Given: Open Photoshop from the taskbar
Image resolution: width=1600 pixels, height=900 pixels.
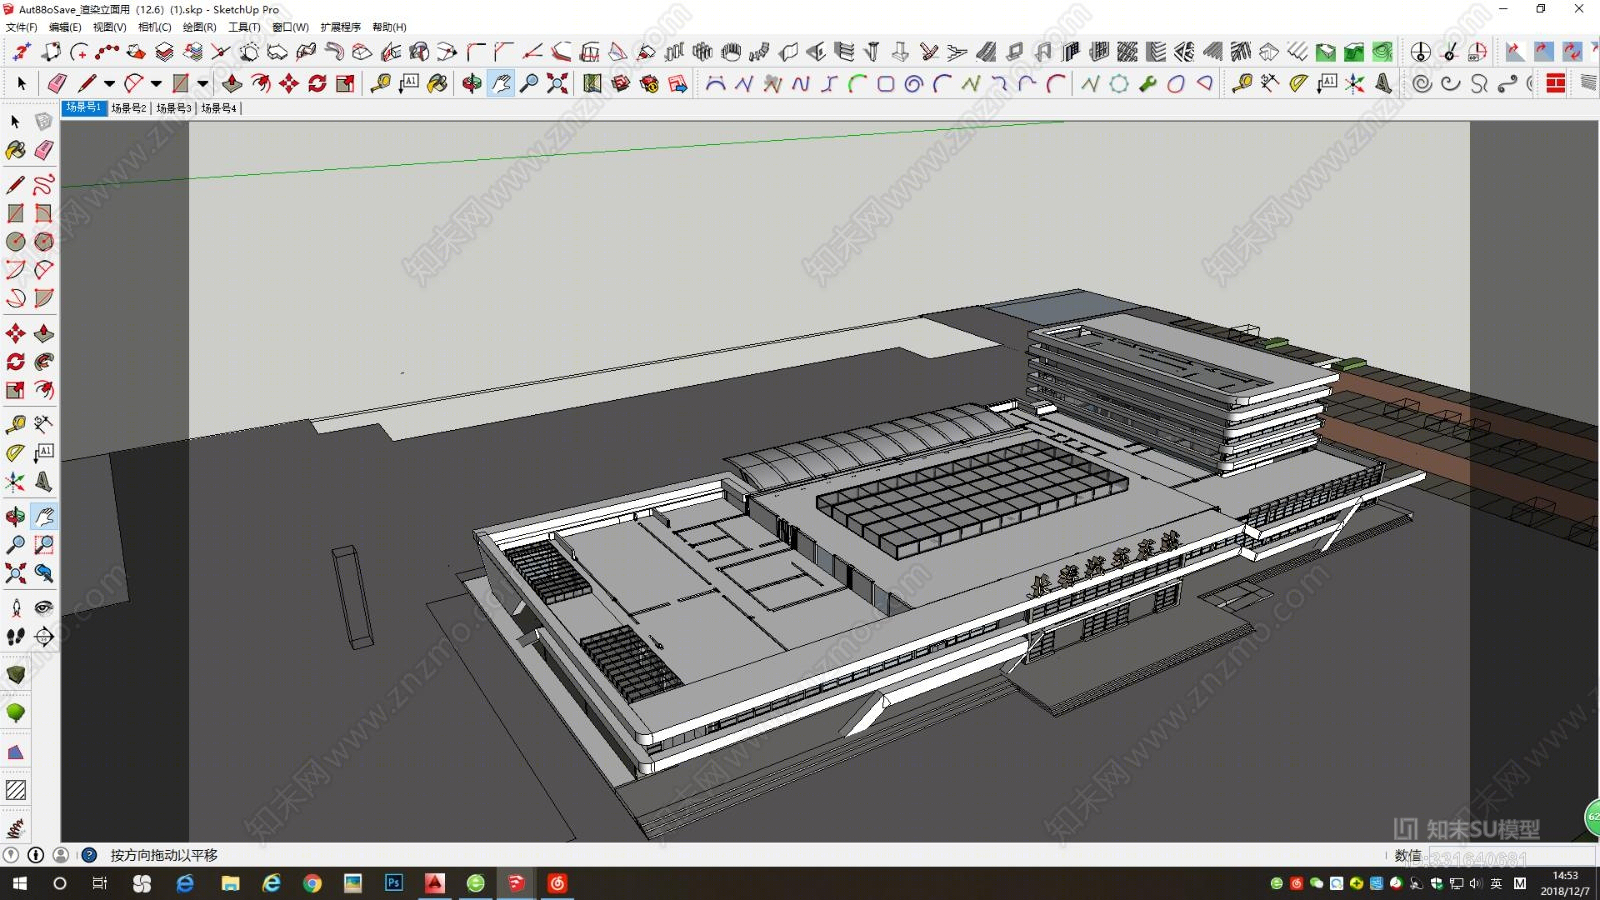Looking at the screenshot, I should click(x=394, y=883).
